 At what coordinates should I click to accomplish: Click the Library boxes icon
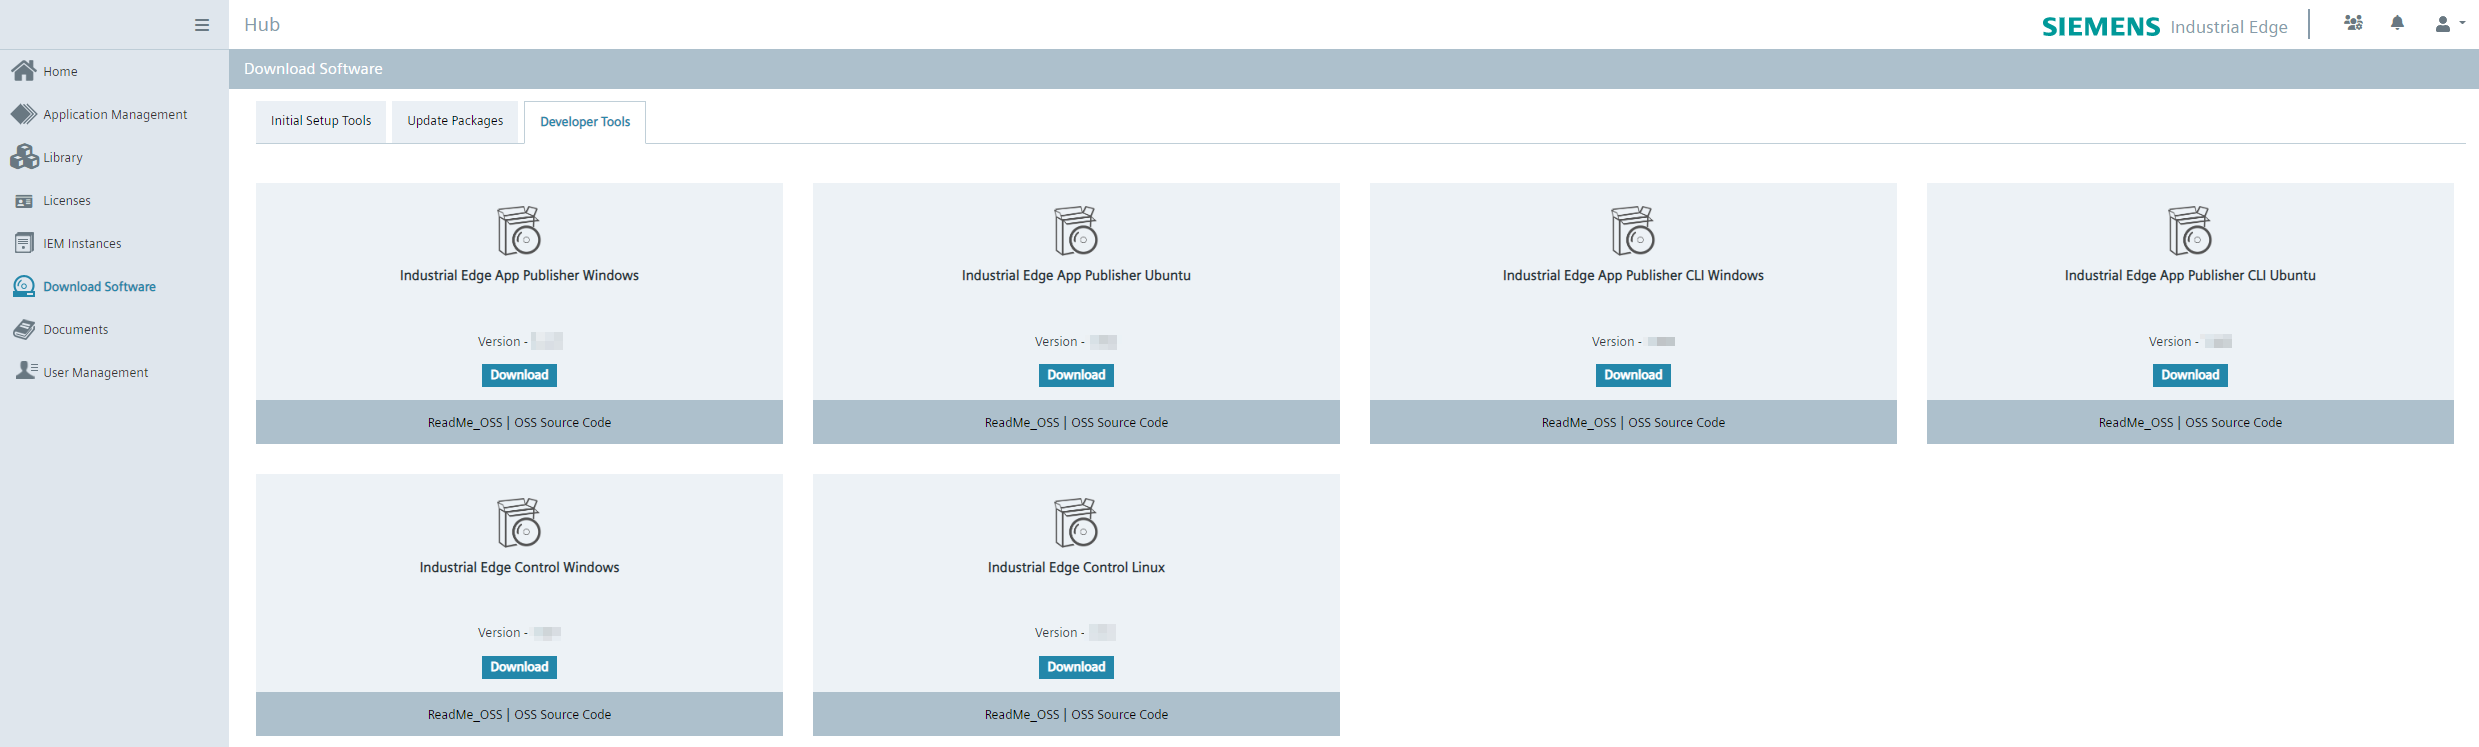[x=24, y=157]
